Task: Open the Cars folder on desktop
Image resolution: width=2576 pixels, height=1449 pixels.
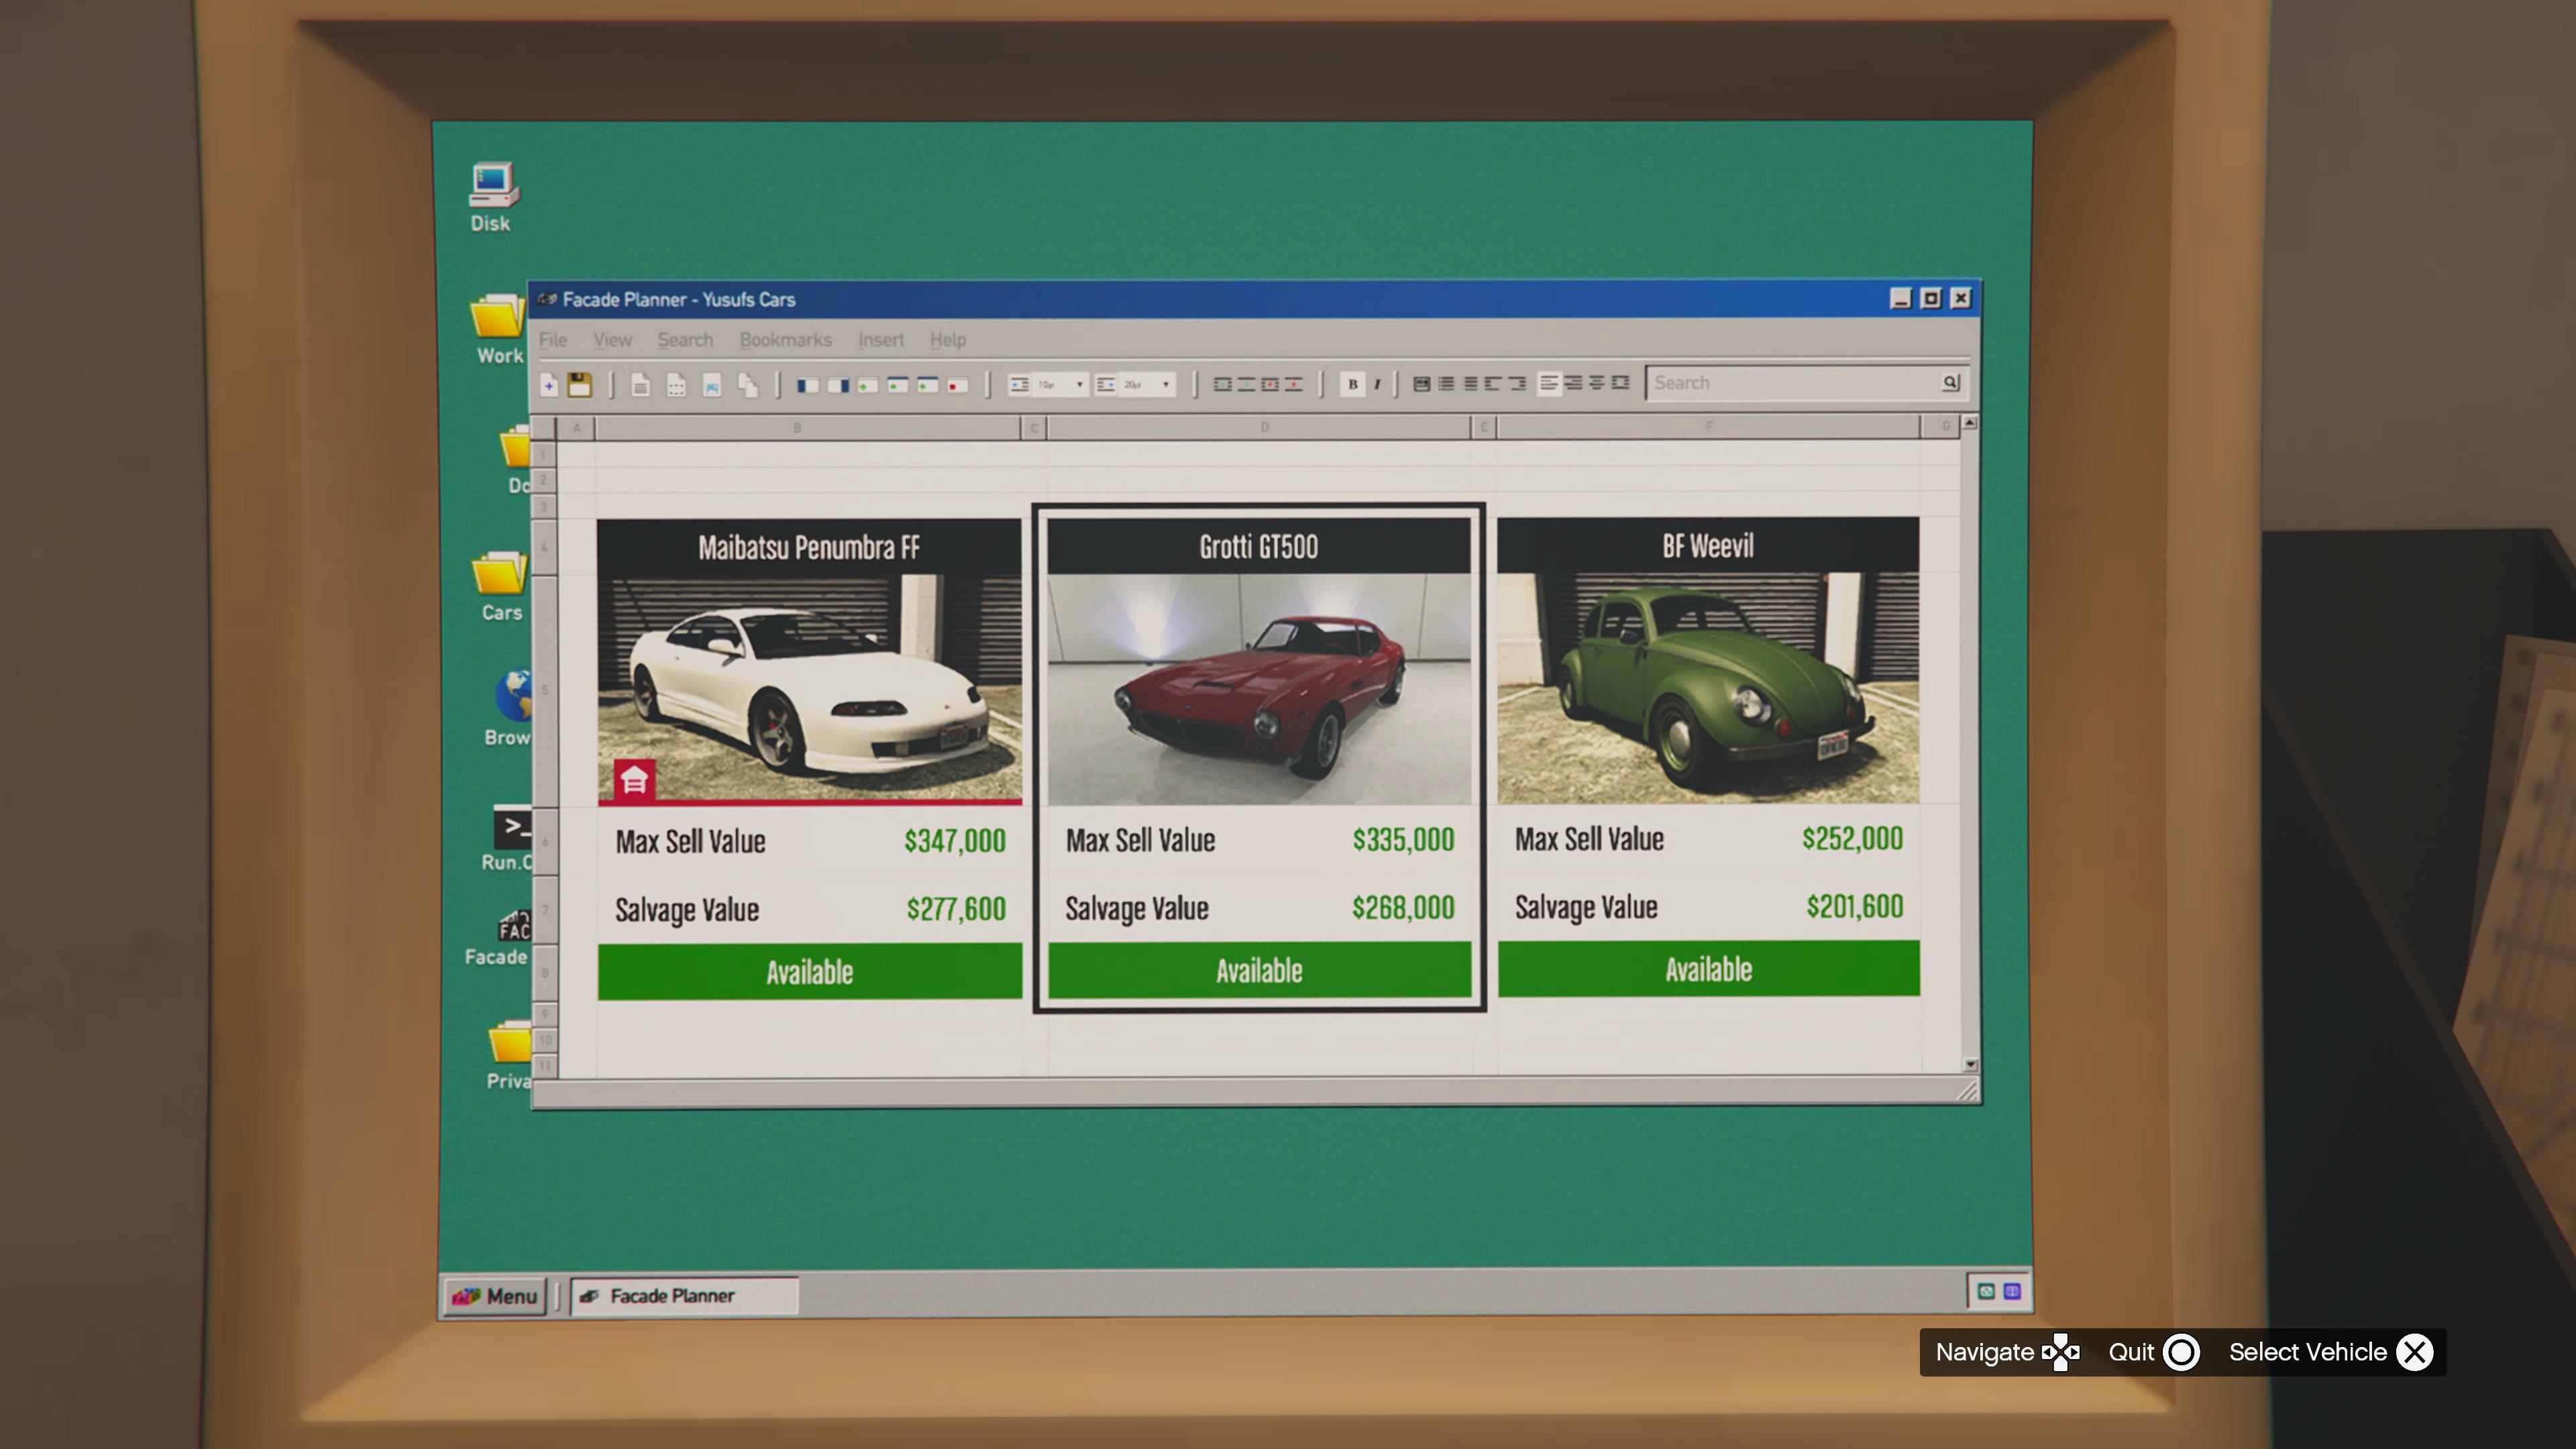Action: (500, 578)
